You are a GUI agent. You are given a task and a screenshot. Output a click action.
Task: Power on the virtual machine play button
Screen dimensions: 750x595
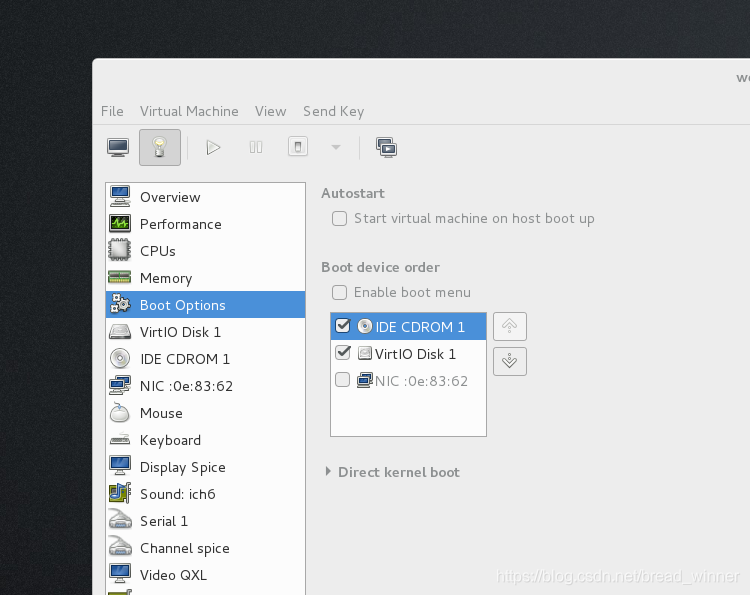click(x=213, y=147)
